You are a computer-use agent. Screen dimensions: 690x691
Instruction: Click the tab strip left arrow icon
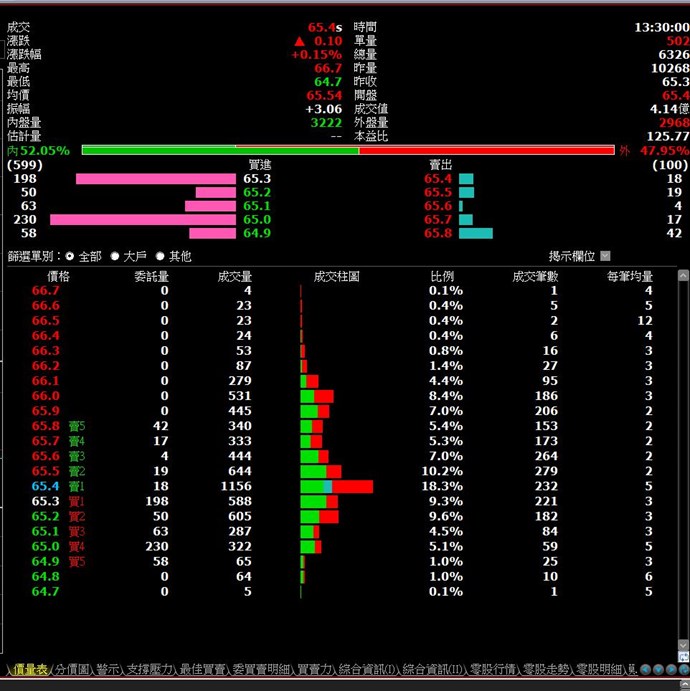point(645,670)
